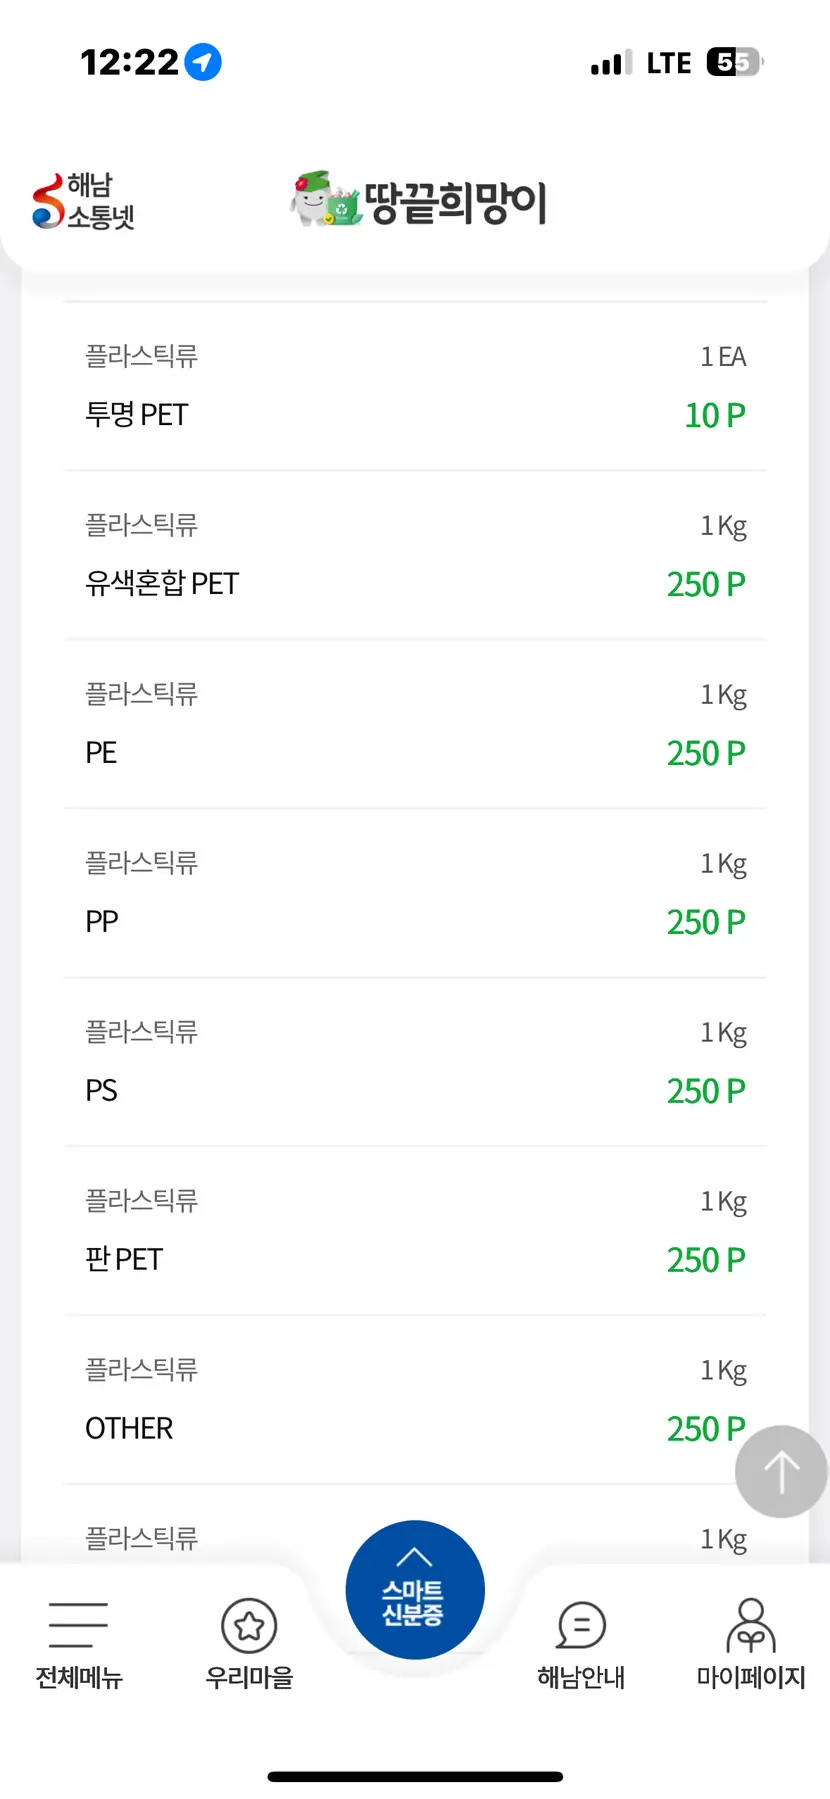Tap the 땅끝희망이 mascot logo
This screenshot has height=1799, width=830.
coord(324,199)
